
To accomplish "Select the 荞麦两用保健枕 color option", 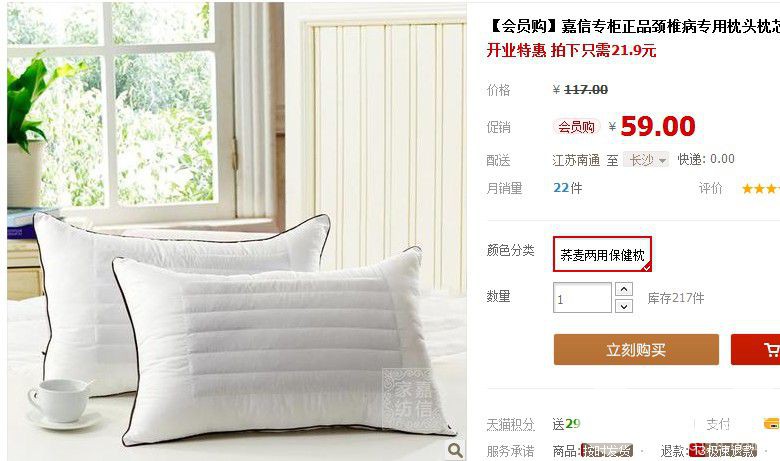I will click(x=602, y=254).
